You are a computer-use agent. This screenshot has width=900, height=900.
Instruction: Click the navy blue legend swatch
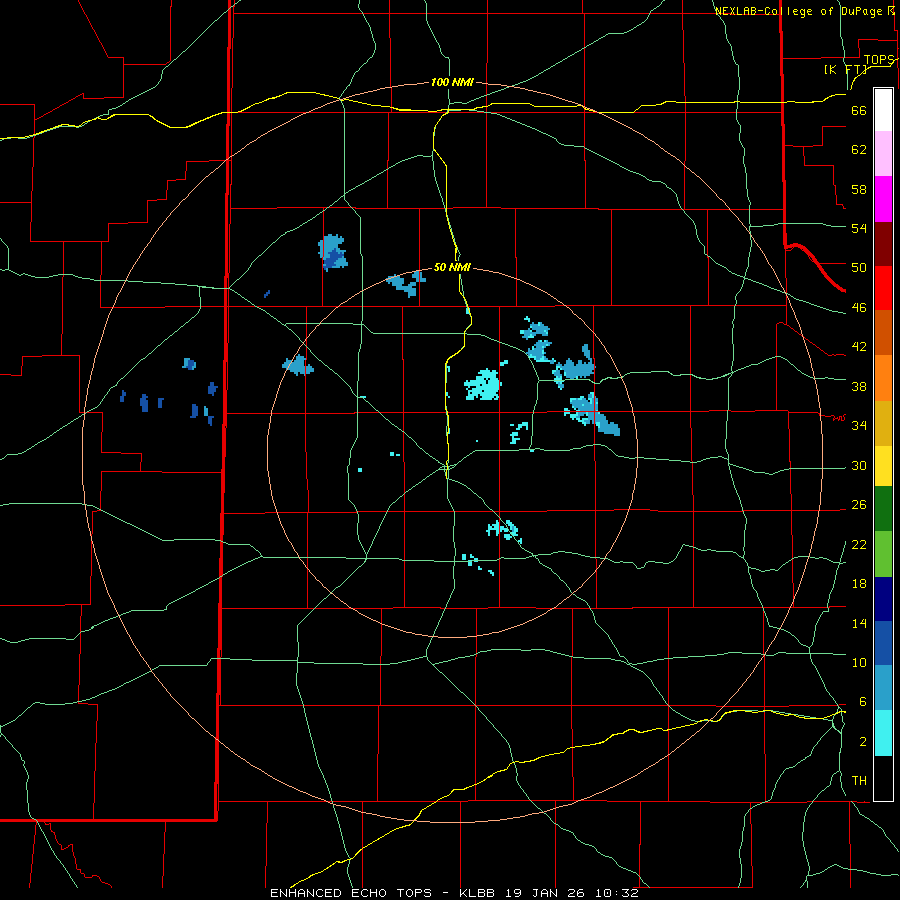point(883,599)
